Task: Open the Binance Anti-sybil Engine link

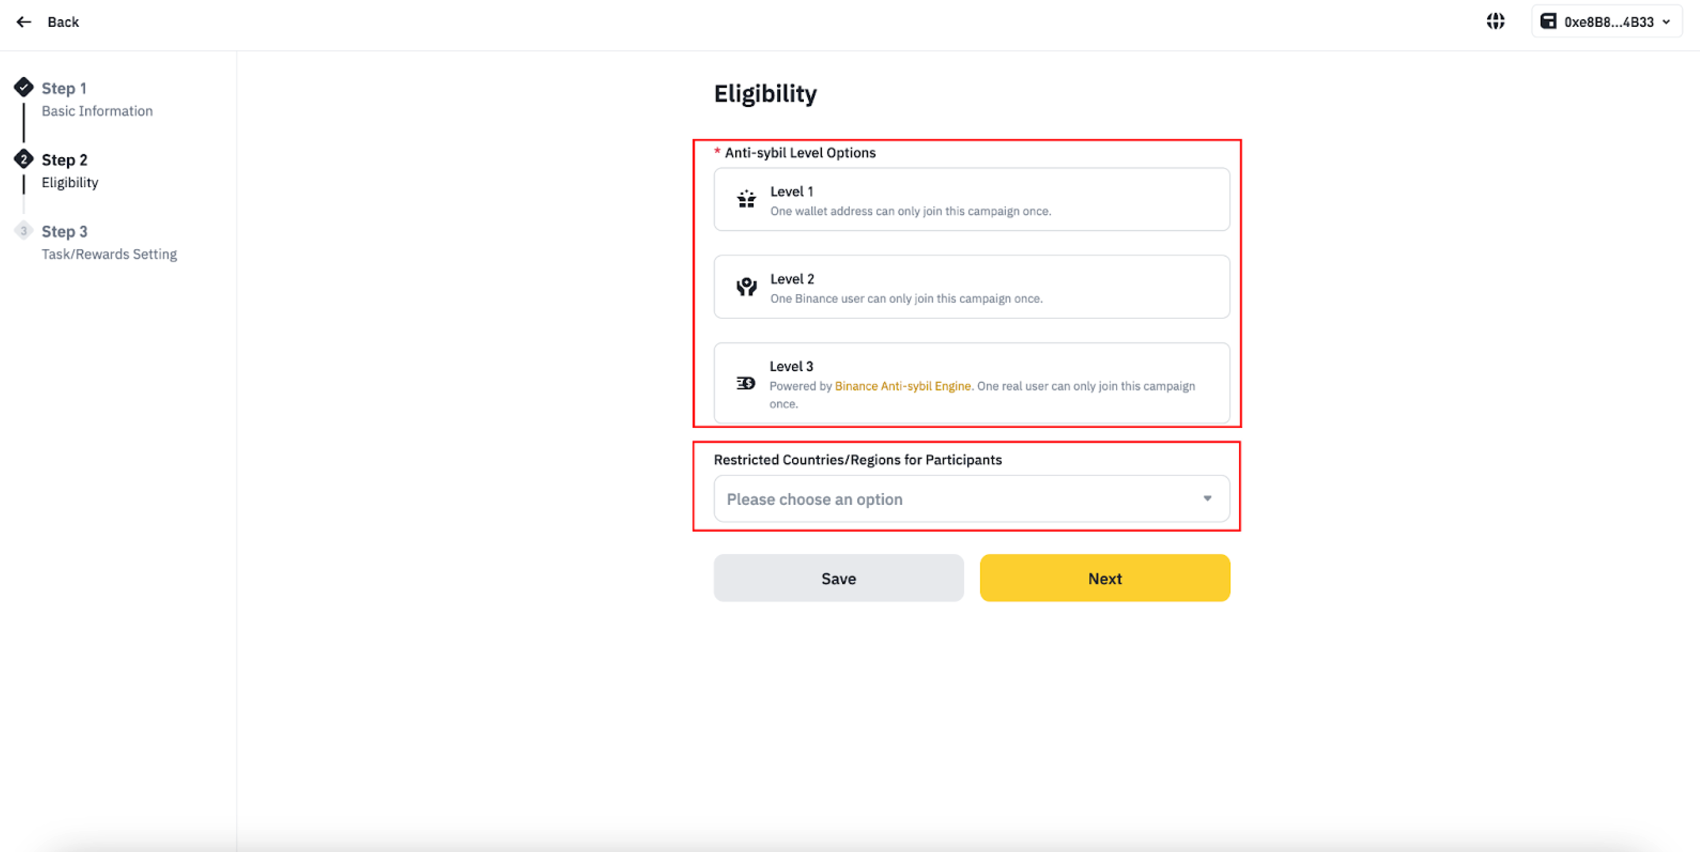Action: click(x=902, y=386)
